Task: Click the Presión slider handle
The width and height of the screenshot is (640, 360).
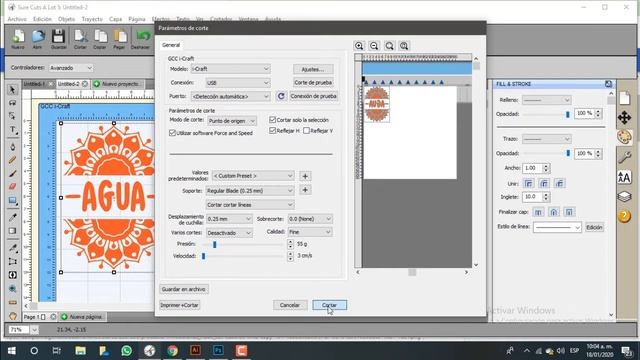Action: pyautogui.click(x=214, y=244)
